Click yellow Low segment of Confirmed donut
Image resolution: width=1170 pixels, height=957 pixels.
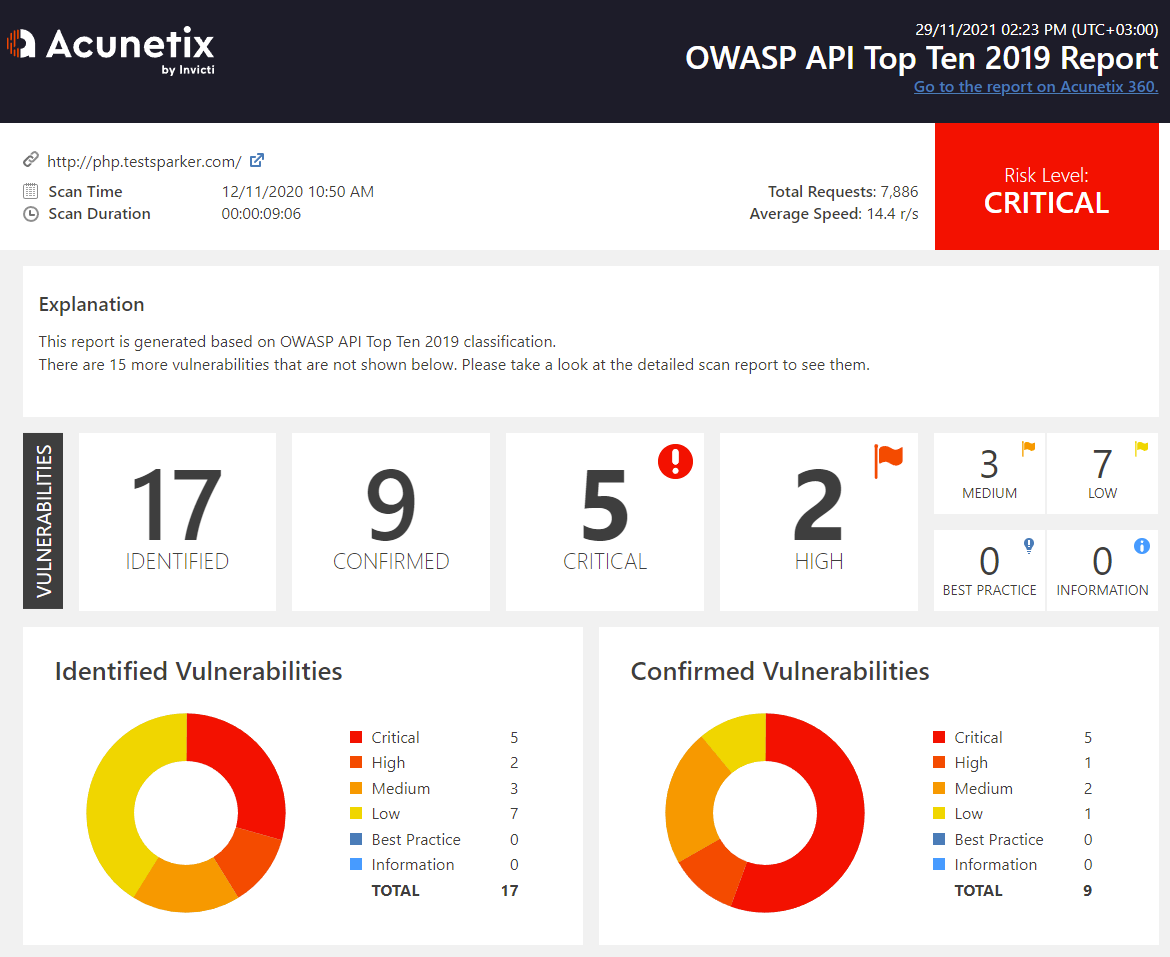tap(740, 740)
